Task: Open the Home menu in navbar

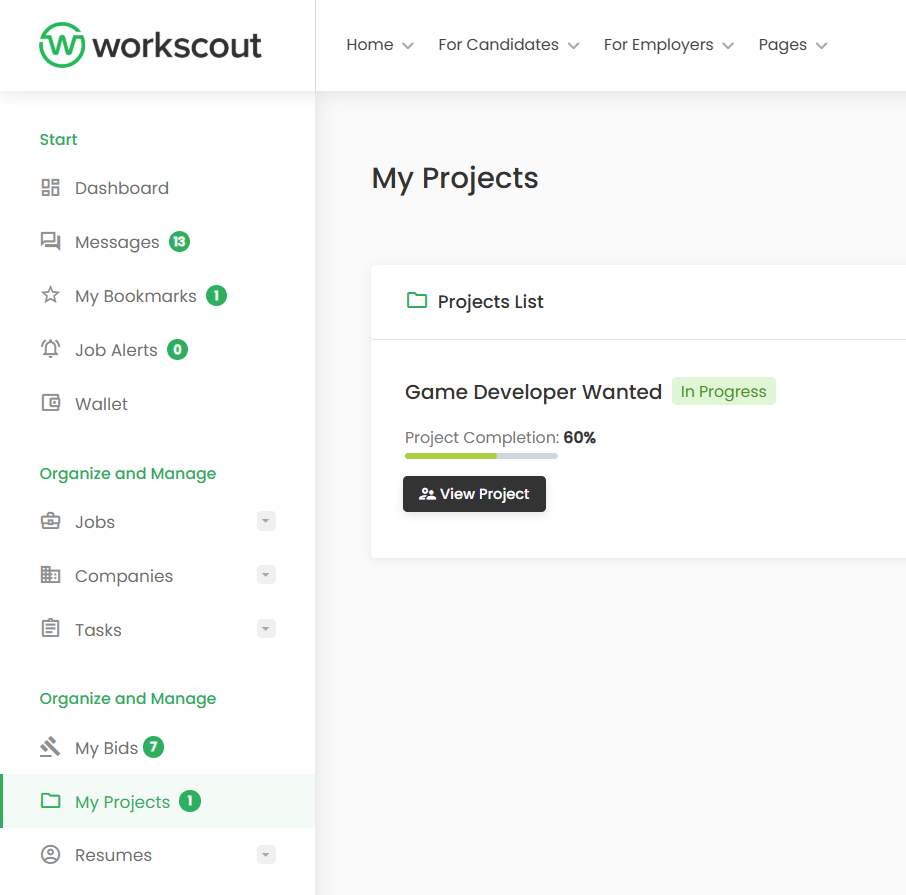Action: pos(379,45)
